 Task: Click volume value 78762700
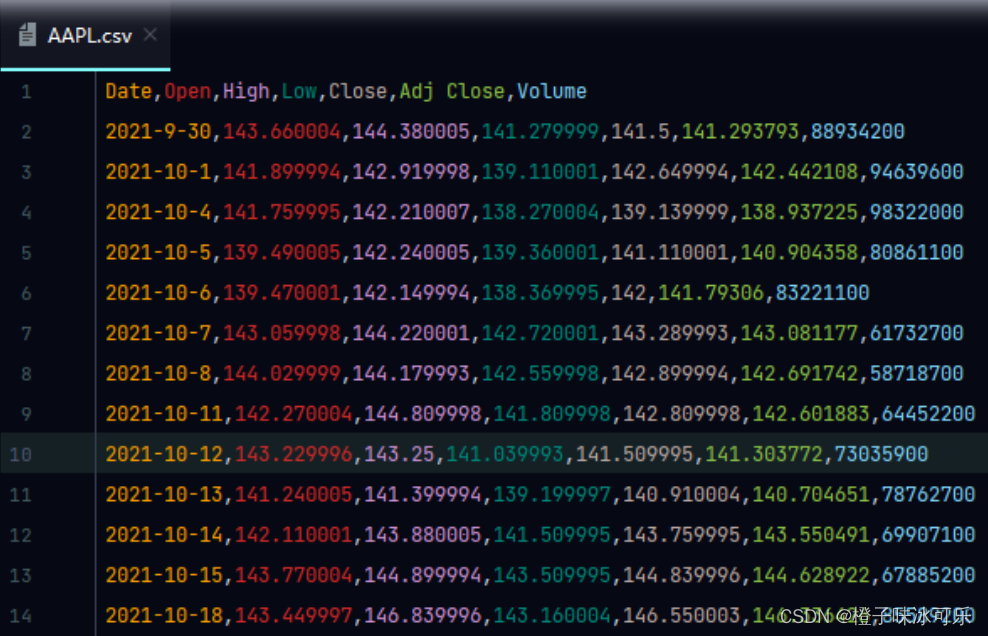[x=928, y=495]
